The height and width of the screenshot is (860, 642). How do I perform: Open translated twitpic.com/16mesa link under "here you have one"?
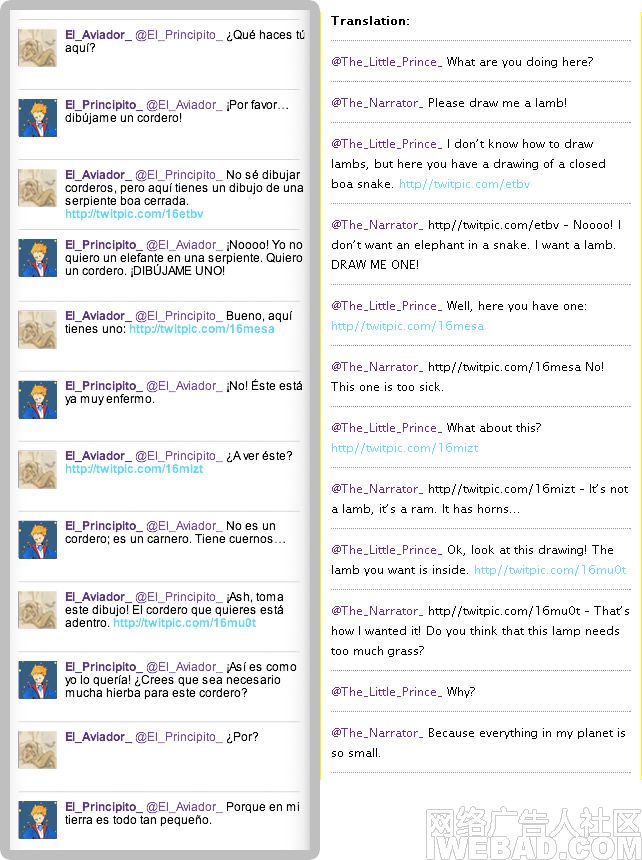point(407,326)
